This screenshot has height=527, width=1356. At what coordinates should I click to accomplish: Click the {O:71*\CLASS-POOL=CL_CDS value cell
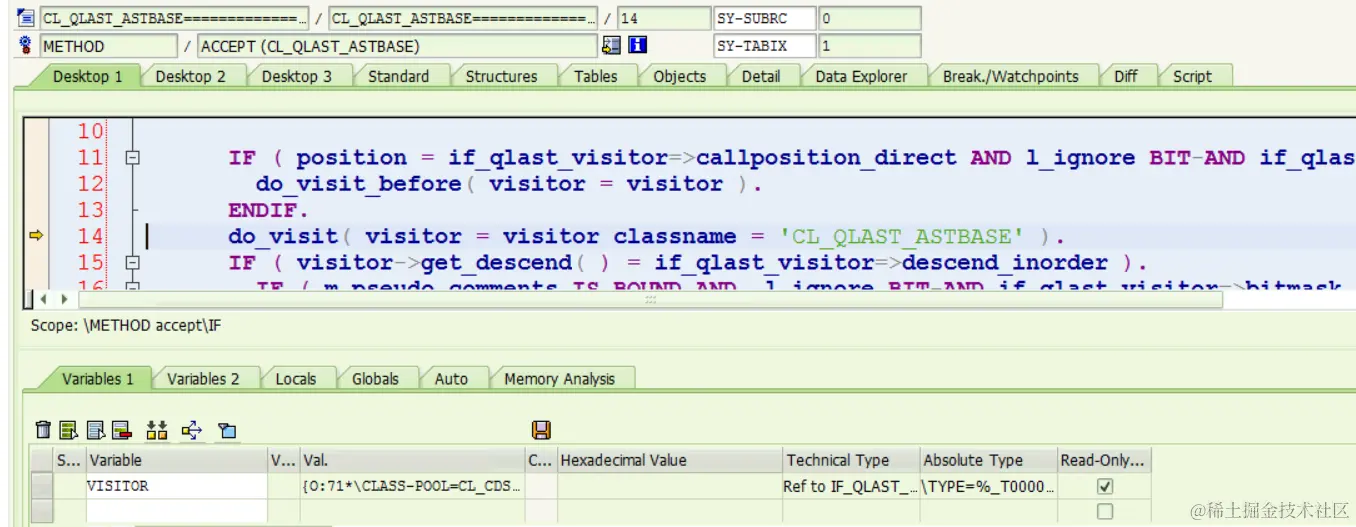[x=412, y=486]
